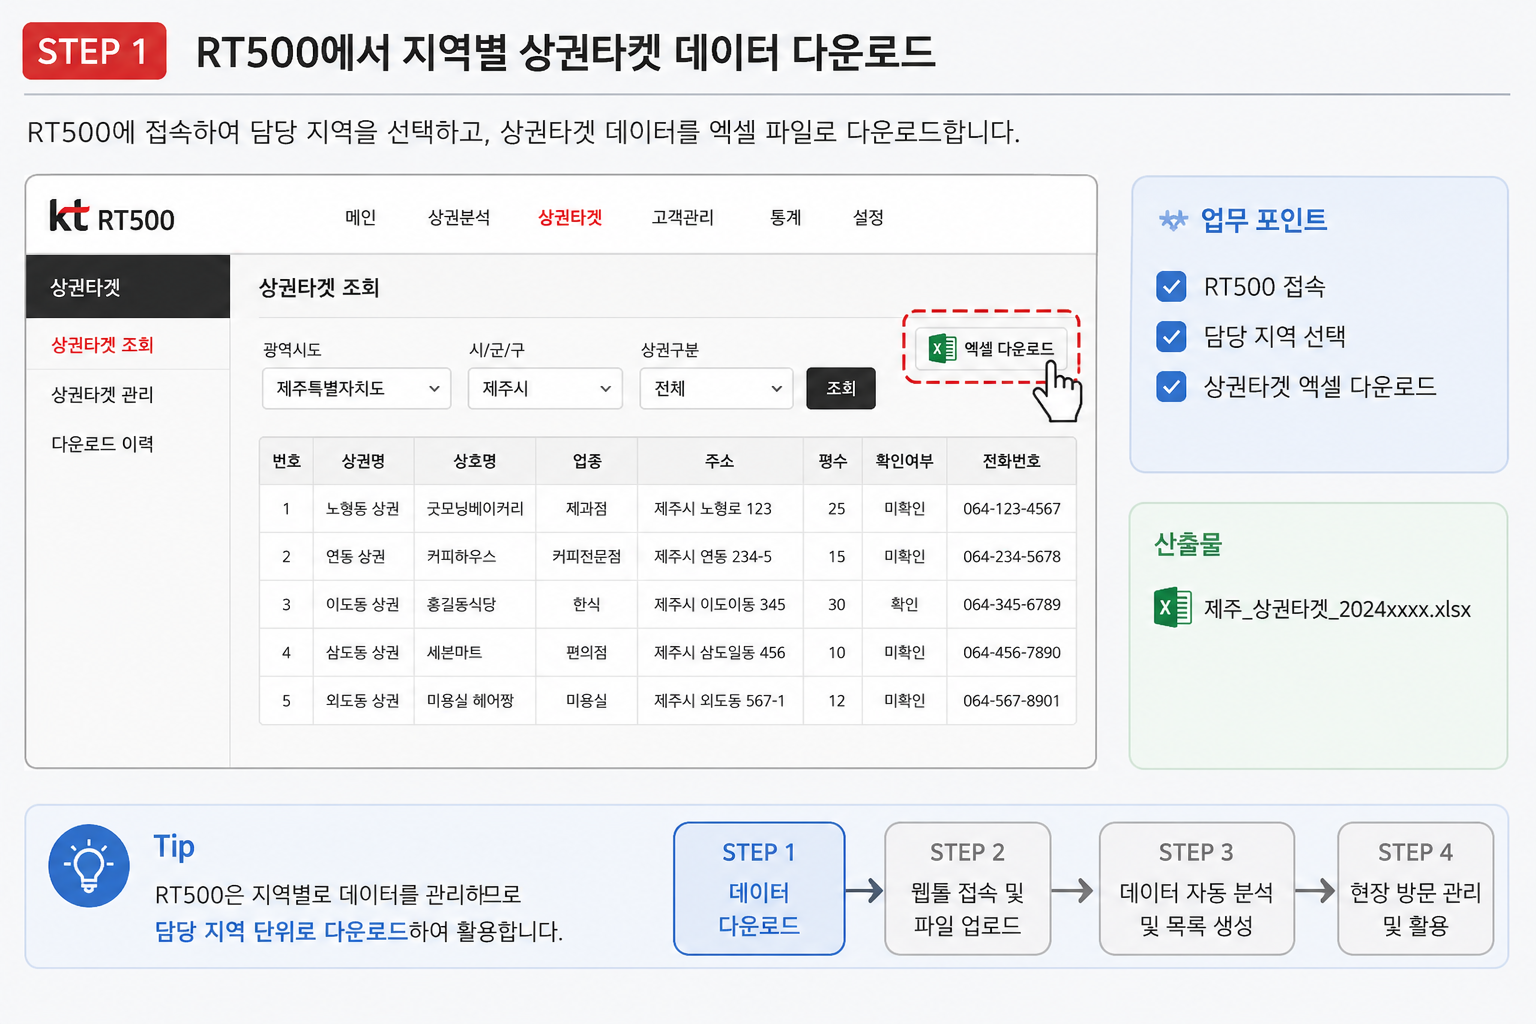The height and width of the screenshot is (1024, 1536).
Task: Toggle the 담당 지역 선택 checkbox
Action: point(1171,336)
